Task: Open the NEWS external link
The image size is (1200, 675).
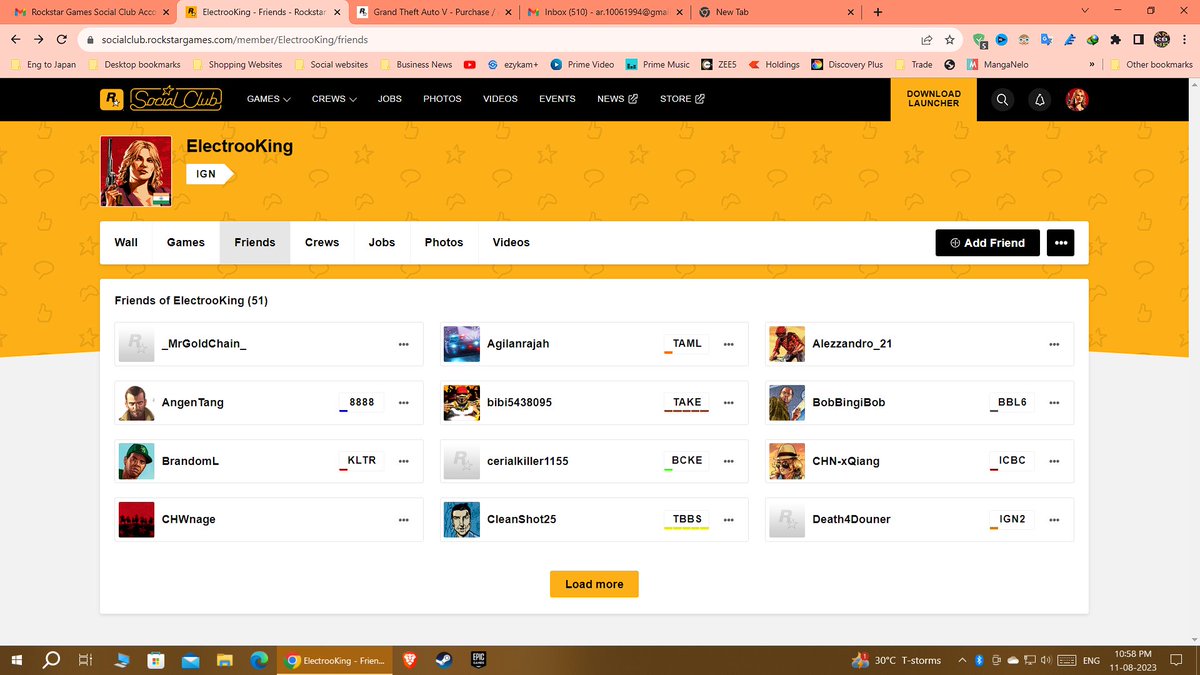Action: (x=617, y=99)
